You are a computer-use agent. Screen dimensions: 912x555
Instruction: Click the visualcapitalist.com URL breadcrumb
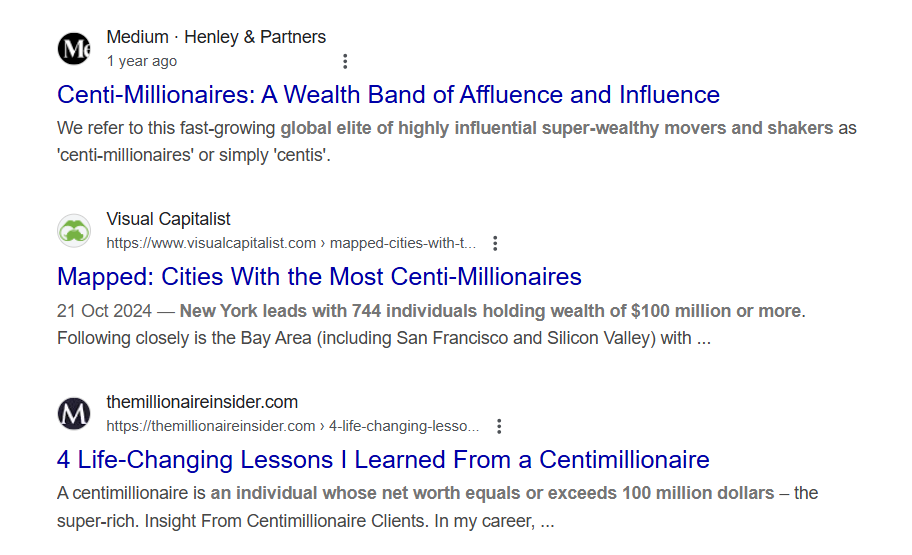pyautogui.click(x=291, y=243)
